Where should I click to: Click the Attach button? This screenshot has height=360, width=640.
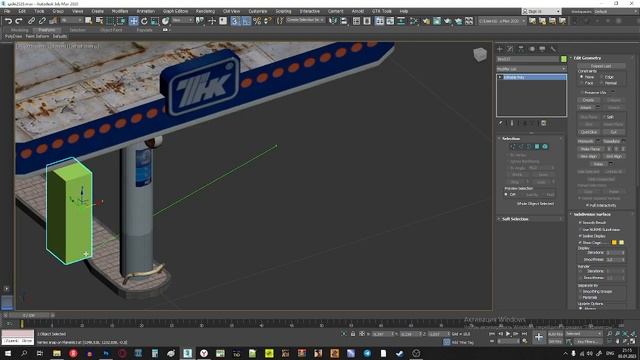click(x=586, y=108)
